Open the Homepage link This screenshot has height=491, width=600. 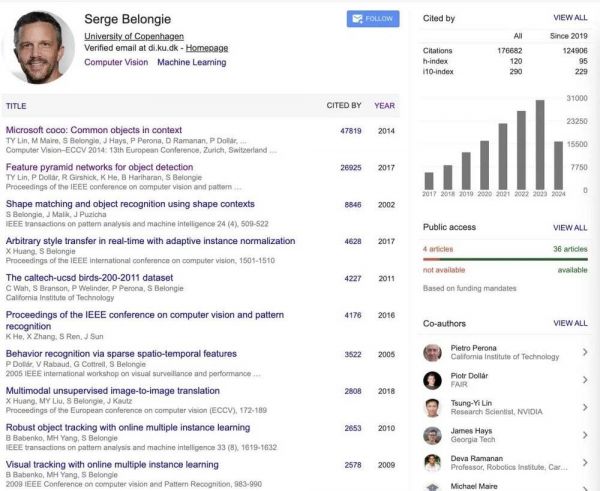(x=207, y=48)
